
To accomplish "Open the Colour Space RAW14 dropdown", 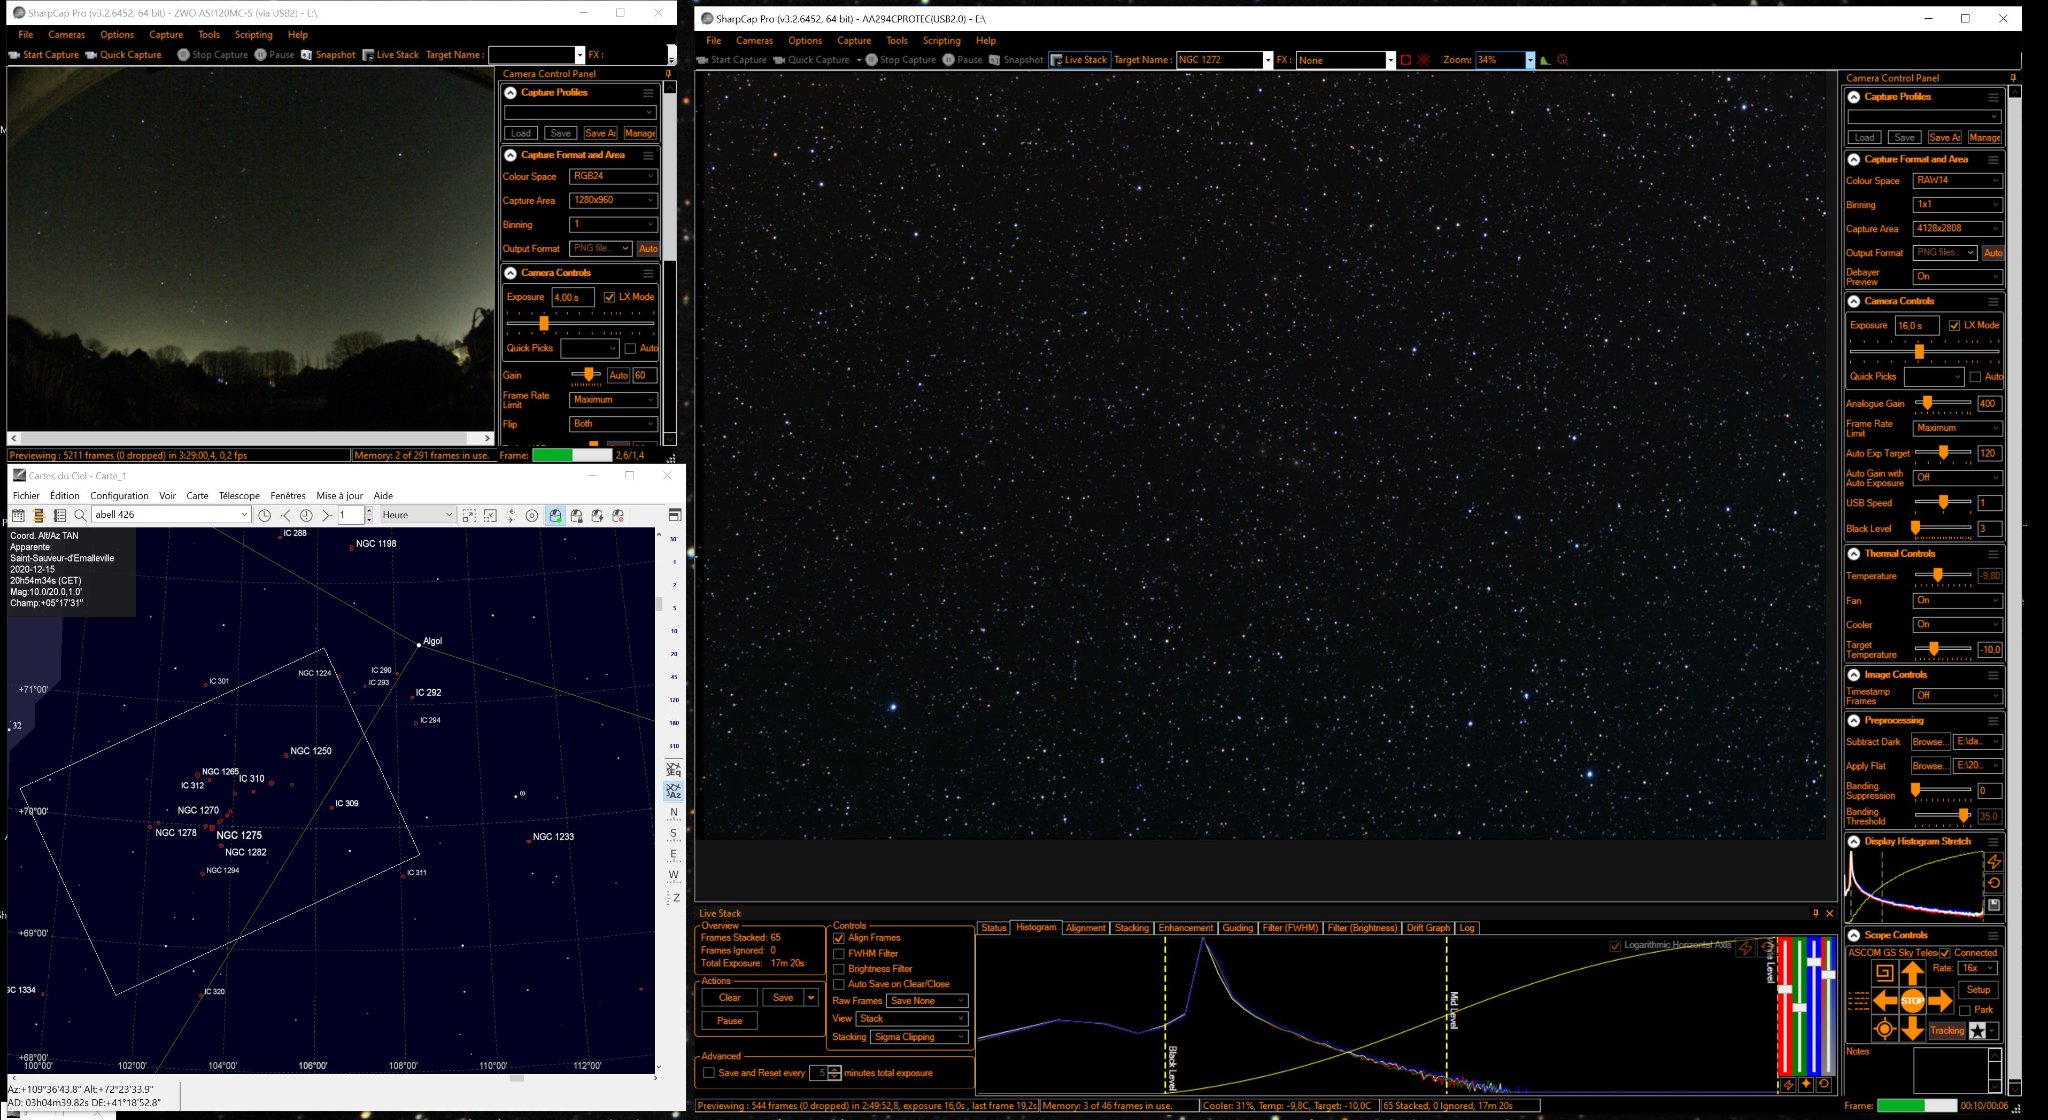I will coord(1957,181).
